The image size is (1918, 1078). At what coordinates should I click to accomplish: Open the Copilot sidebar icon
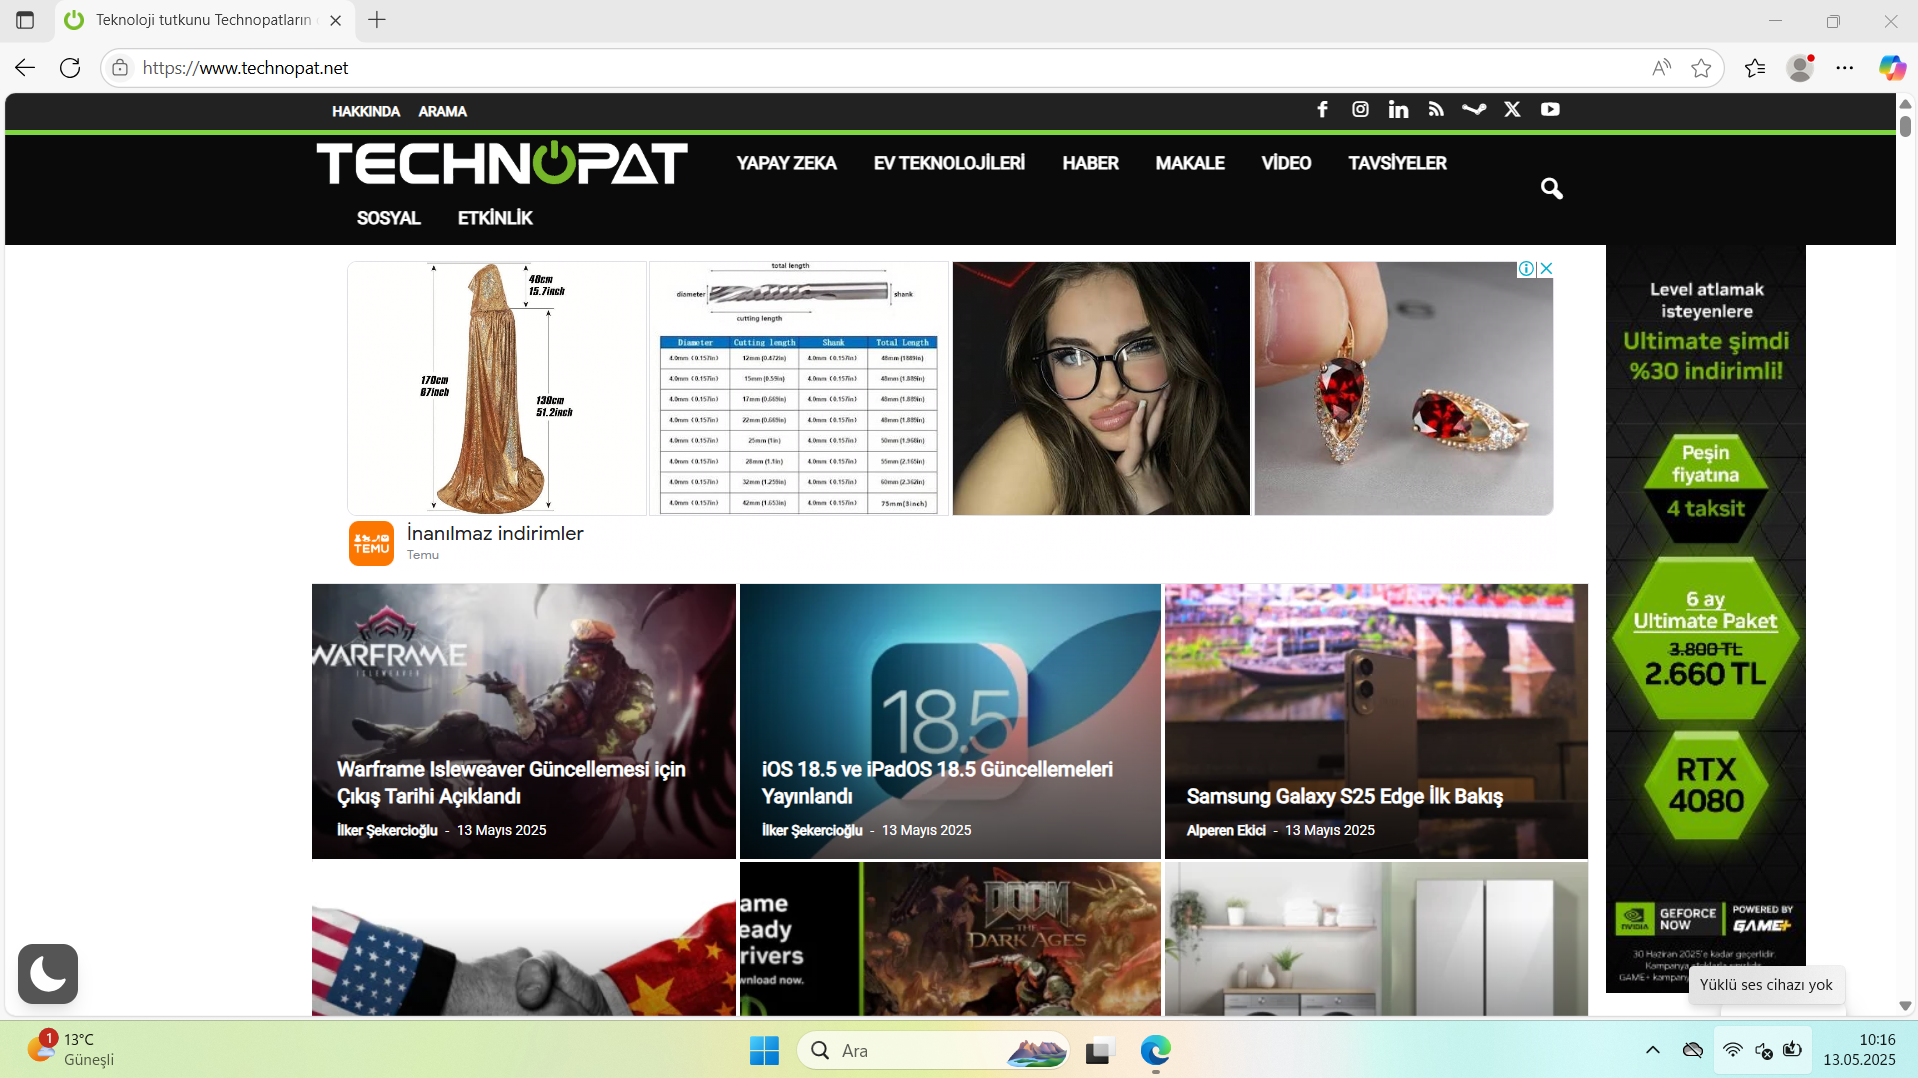click(x=1892, y=68)
